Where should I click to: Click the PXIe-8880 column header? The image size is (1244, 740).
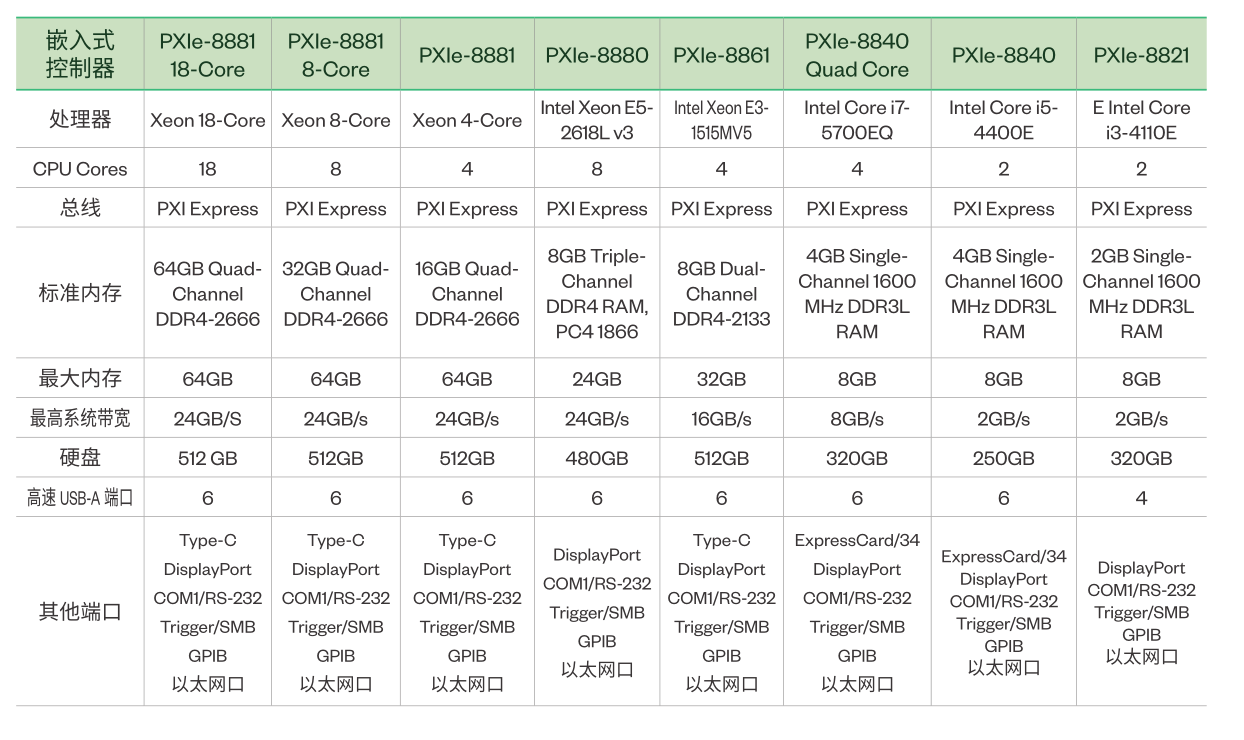(x=597, y=55)
